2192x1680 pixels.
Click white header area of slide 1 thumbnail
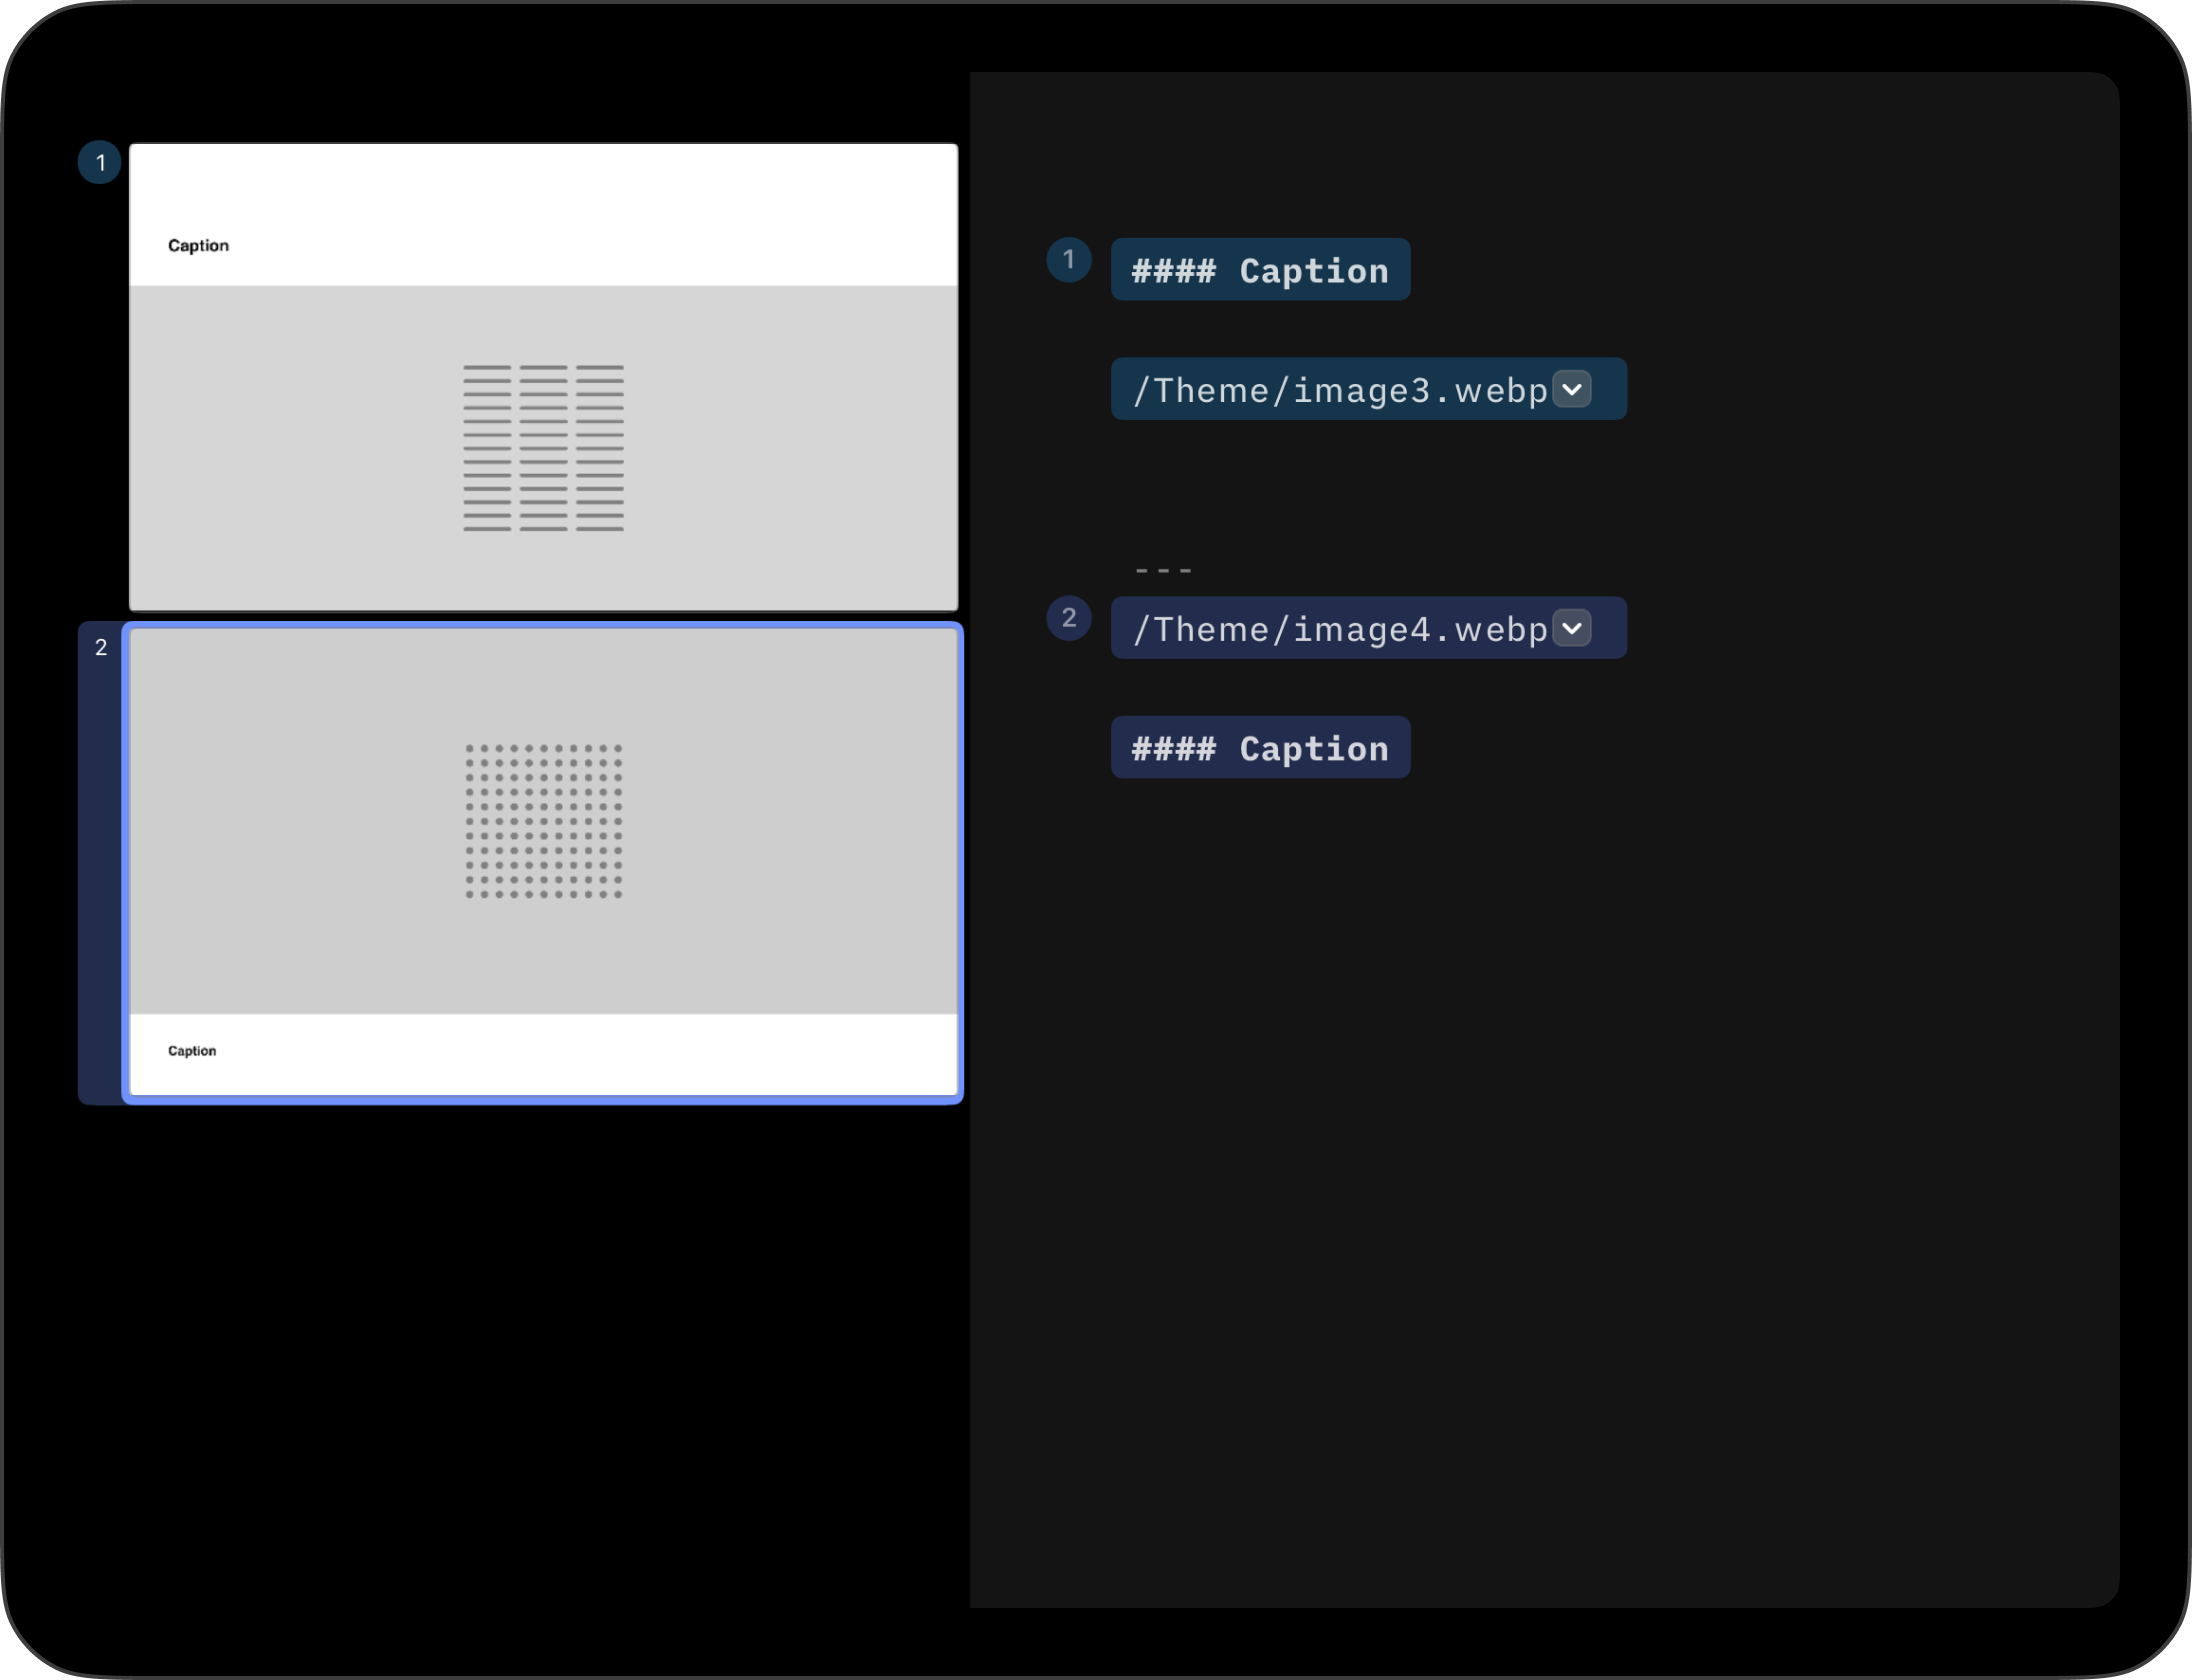(x=600, y=200)
